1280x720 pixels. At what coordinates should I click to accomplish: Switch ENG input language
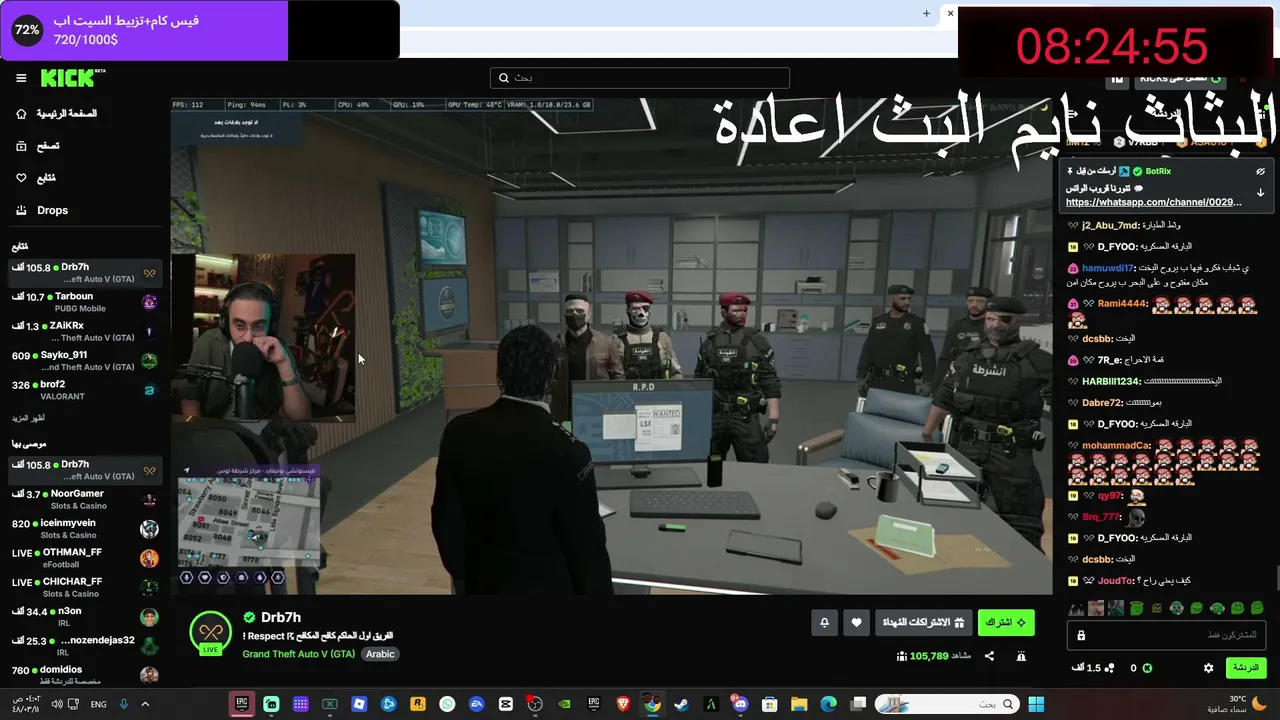(x=98, y=704)
